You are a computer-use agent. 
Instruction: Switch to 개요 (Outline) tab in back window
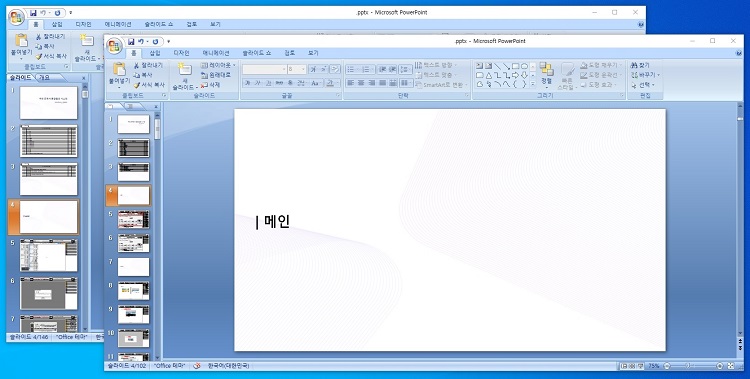(x=44, y=77)
